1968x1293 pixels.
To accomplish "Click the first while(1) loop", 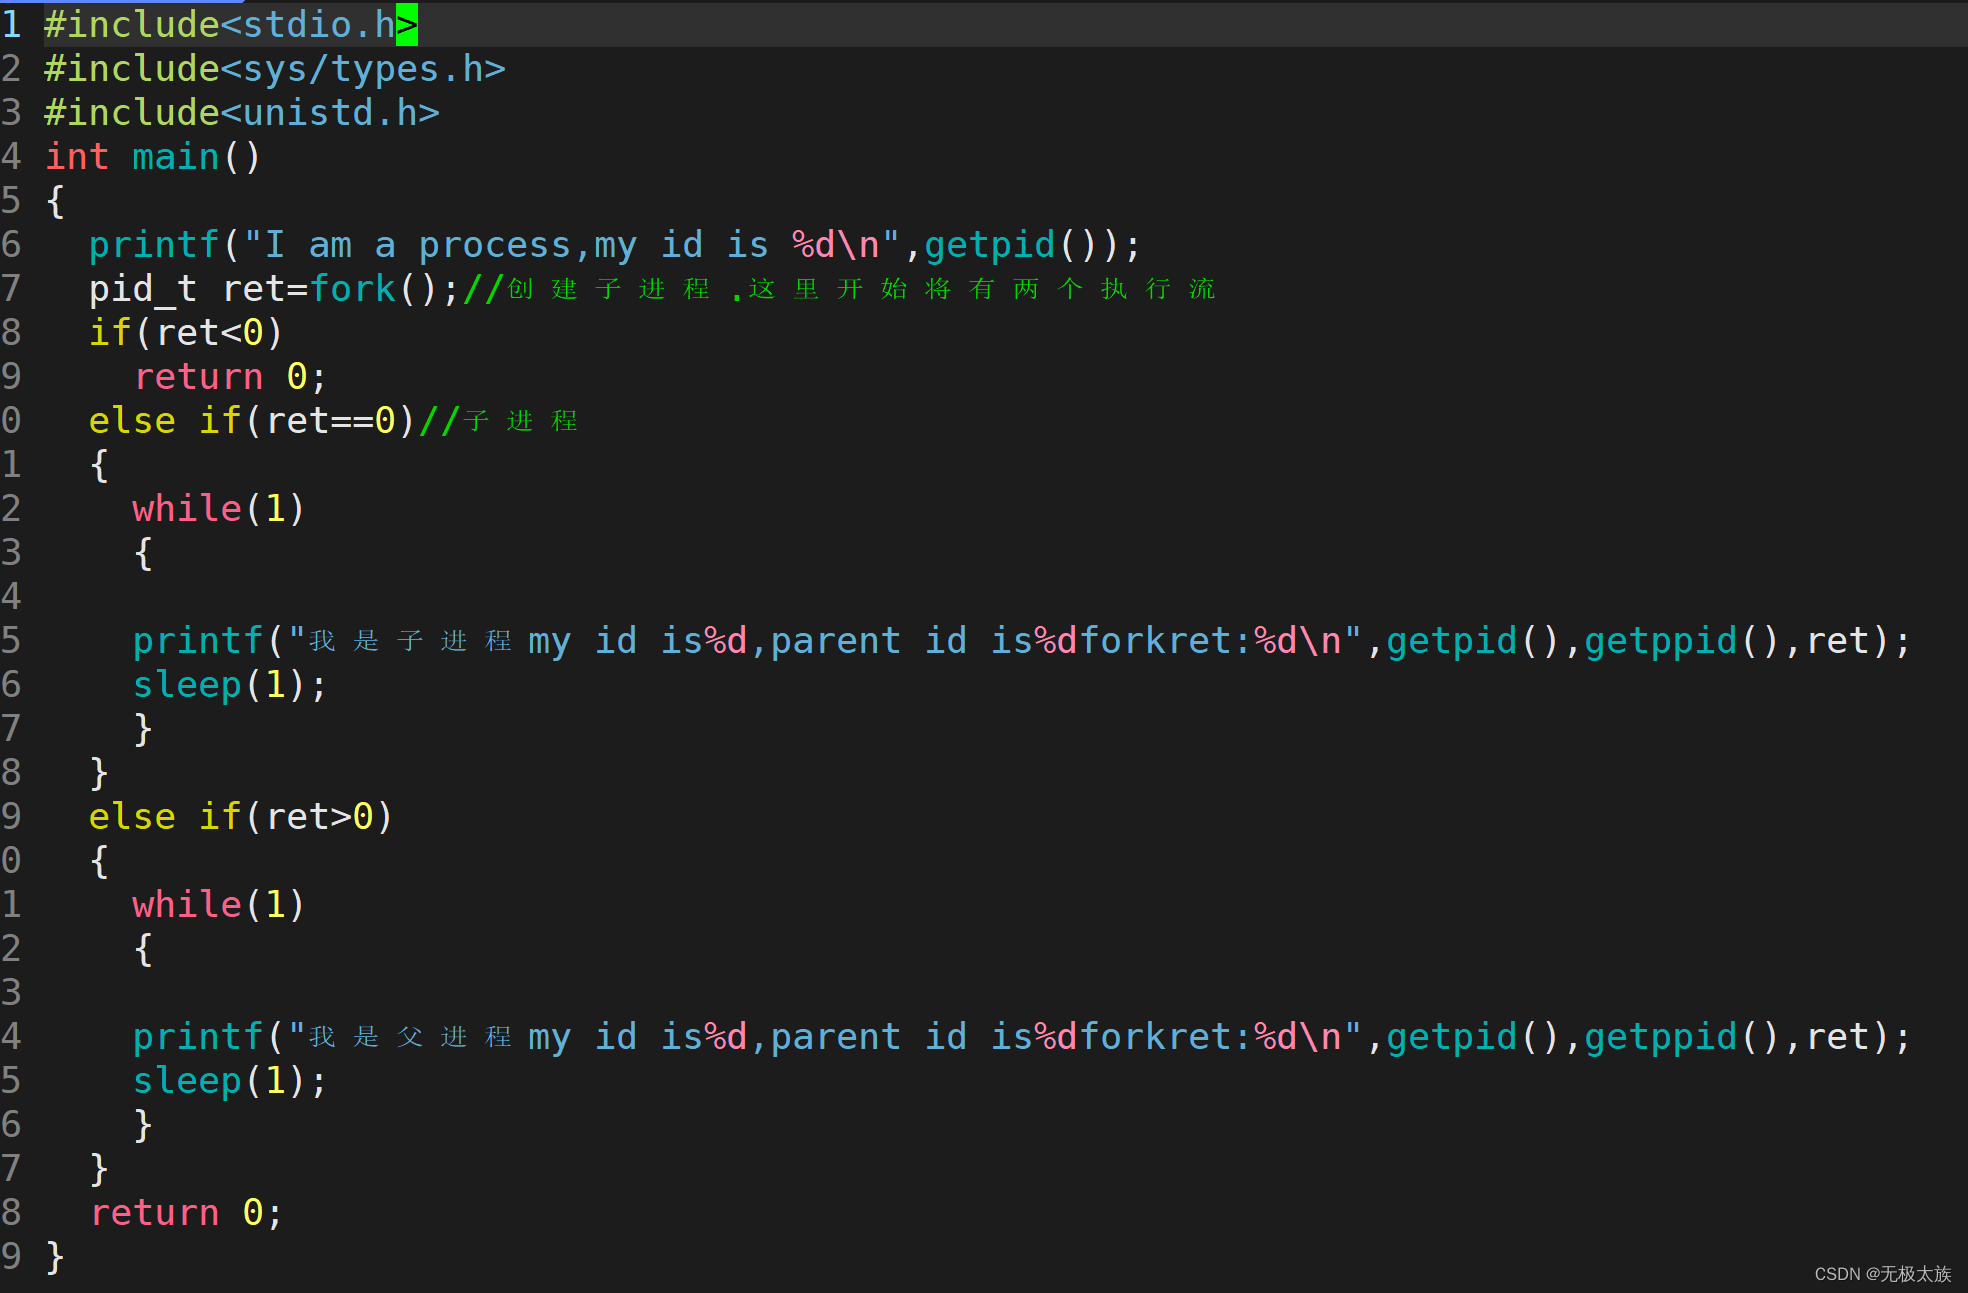I will point(218,509).
